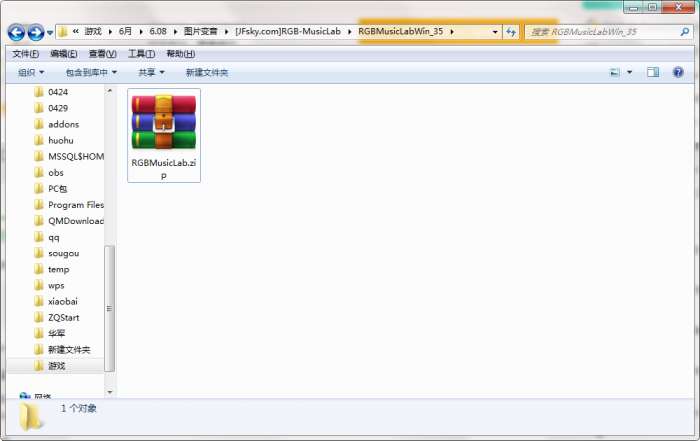Open the view options dropdown arrow
Viewport: 700px width, 441px height.
629,72
